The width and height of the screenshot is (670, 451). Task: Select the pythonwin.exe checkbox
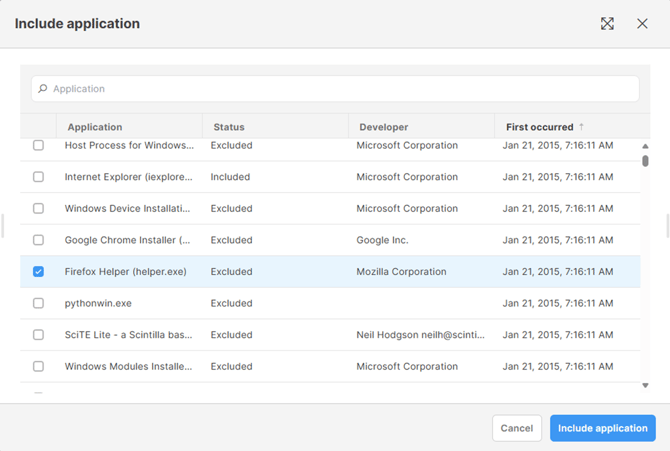39,303
